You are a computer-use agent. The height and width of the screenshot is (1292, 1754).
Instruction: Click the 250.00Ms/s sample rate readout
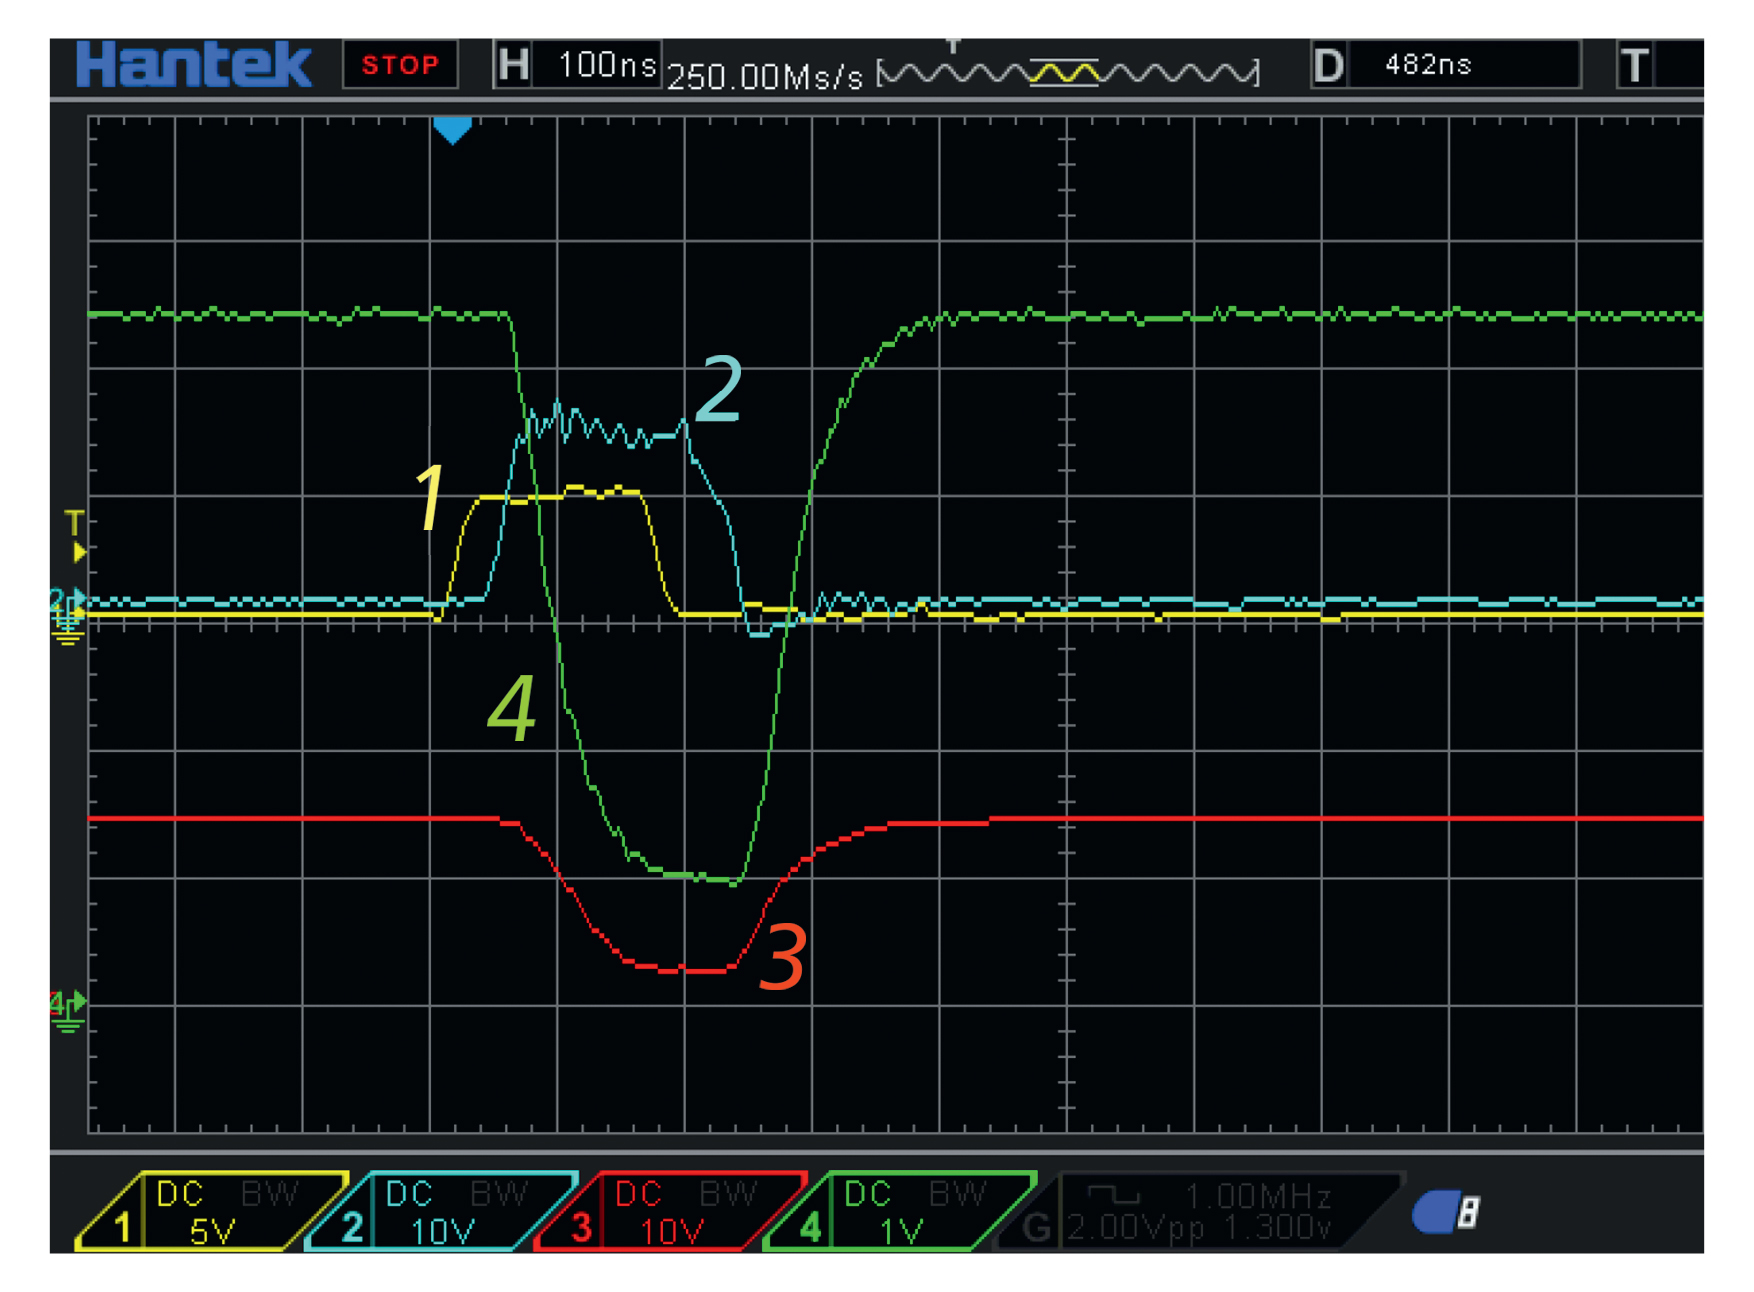[x=765, y=77]
